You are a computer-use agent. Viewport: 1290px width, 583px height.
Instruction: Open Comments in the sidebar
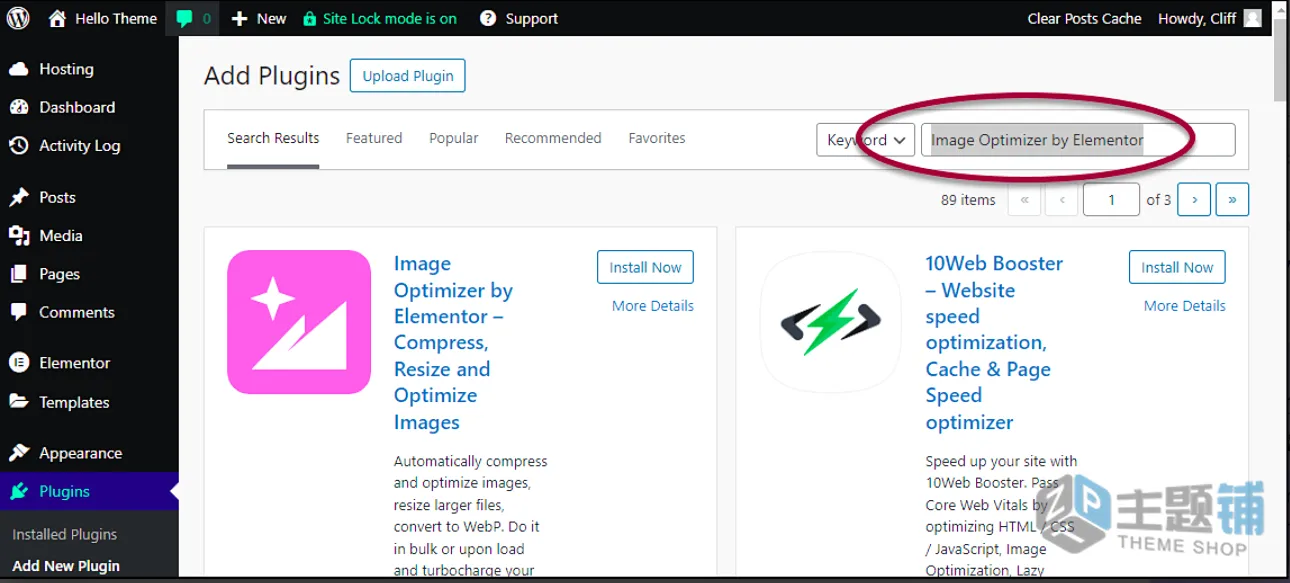(77, 312)
